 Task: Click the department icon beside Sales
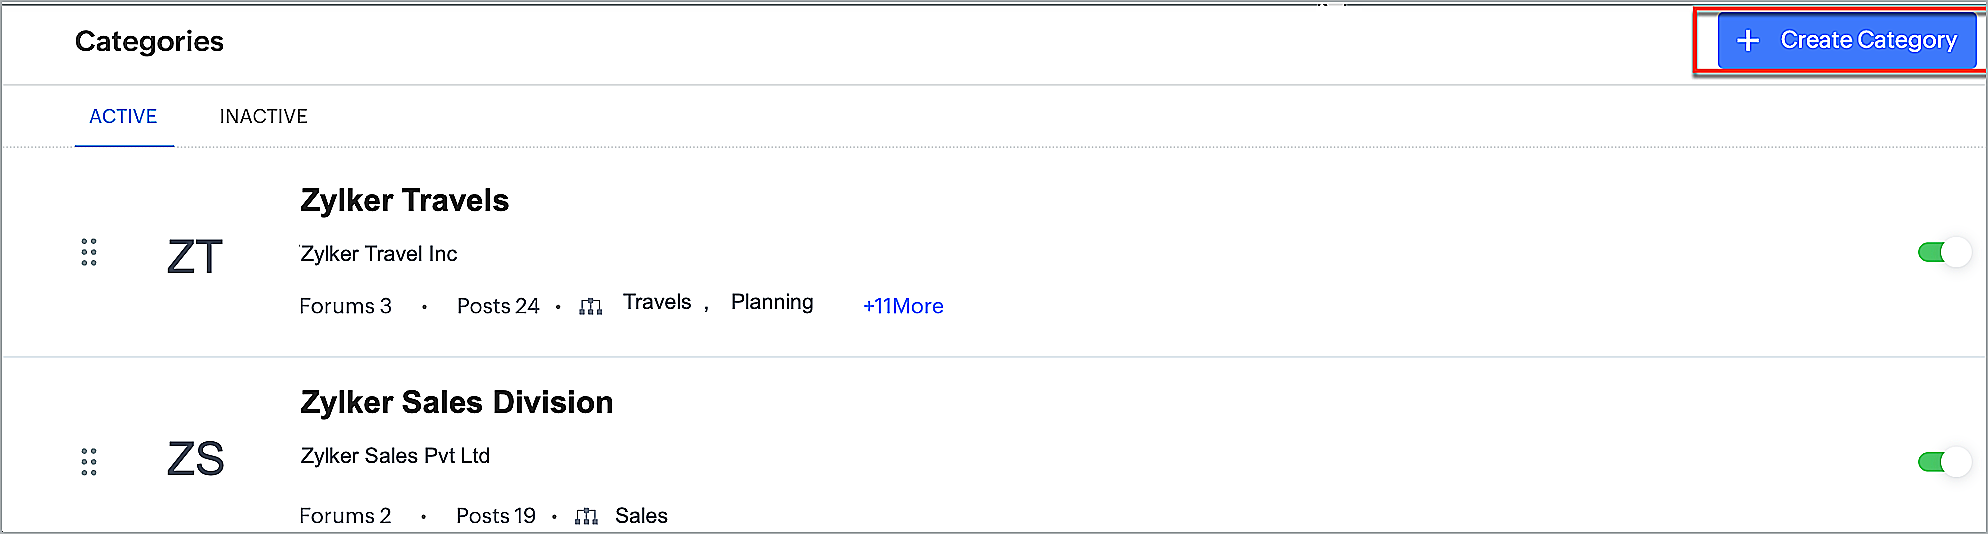[587, 516]
